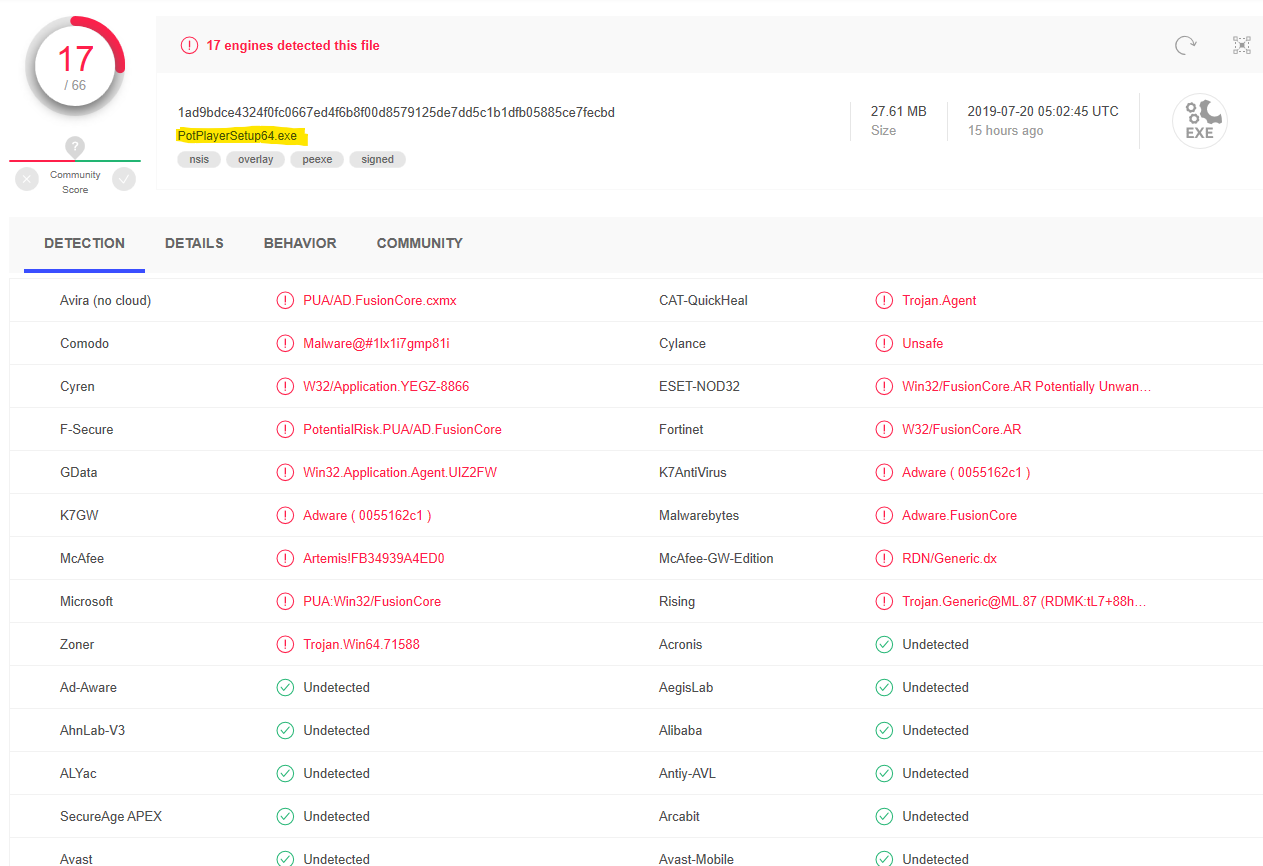The height and width of the screenshot is (866, 1263).
Task: Click Rising detection alert icon
Action: tap(884, 601)
